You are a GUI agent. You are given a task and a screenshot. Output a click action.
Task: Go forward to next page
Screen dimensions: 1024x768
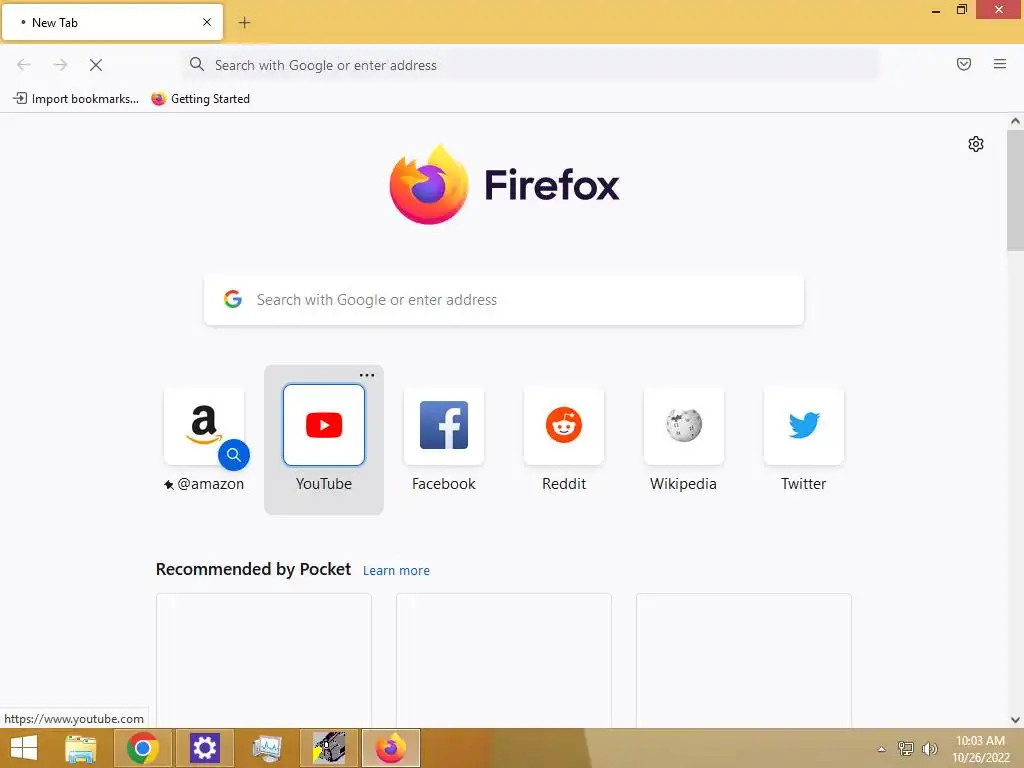(x=60, y=65)
